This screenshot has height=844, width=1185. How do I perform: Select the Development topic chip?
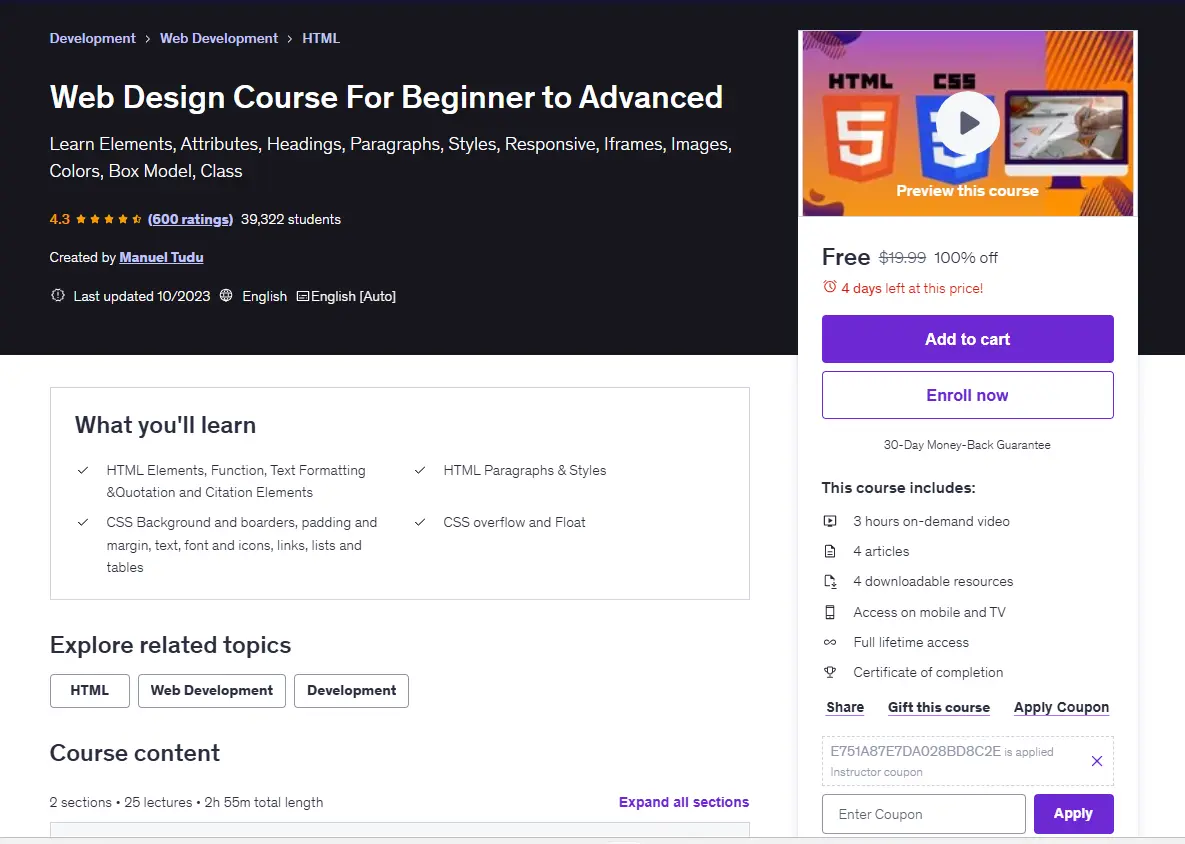coord(351,691)
